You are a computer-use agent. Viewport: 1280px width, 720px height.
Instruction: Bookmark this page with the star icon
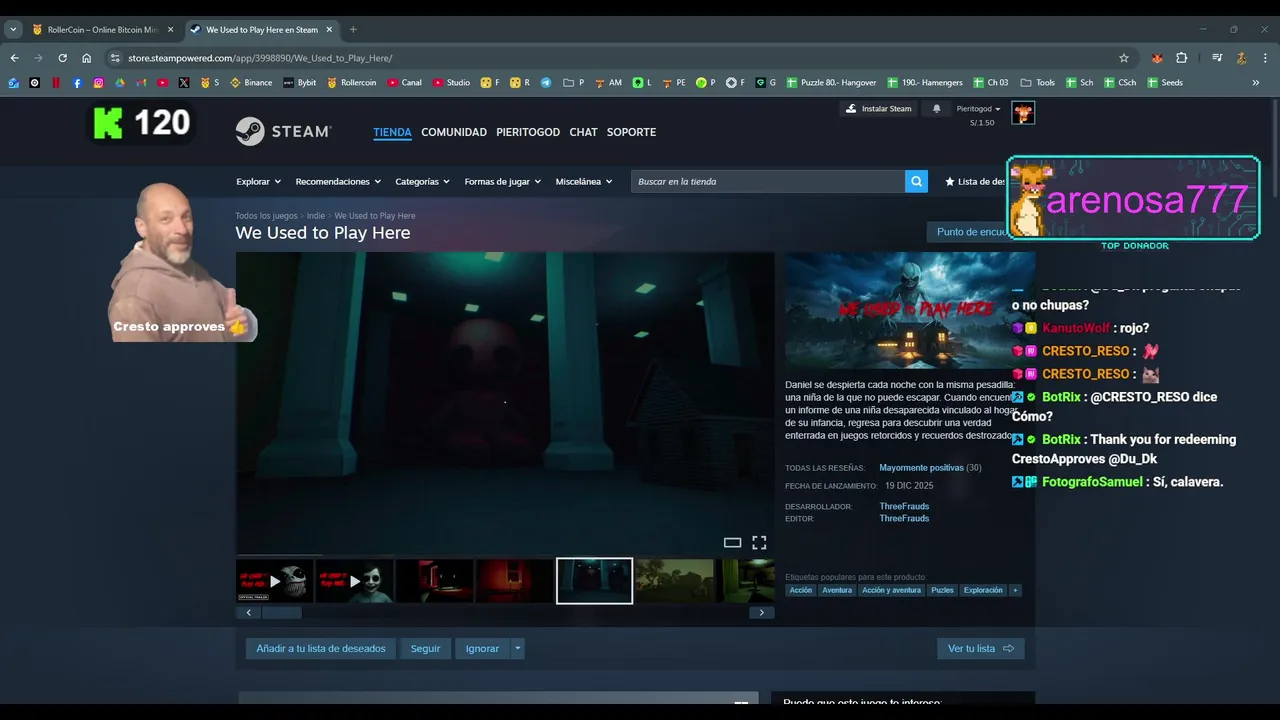pos(1124,58)
